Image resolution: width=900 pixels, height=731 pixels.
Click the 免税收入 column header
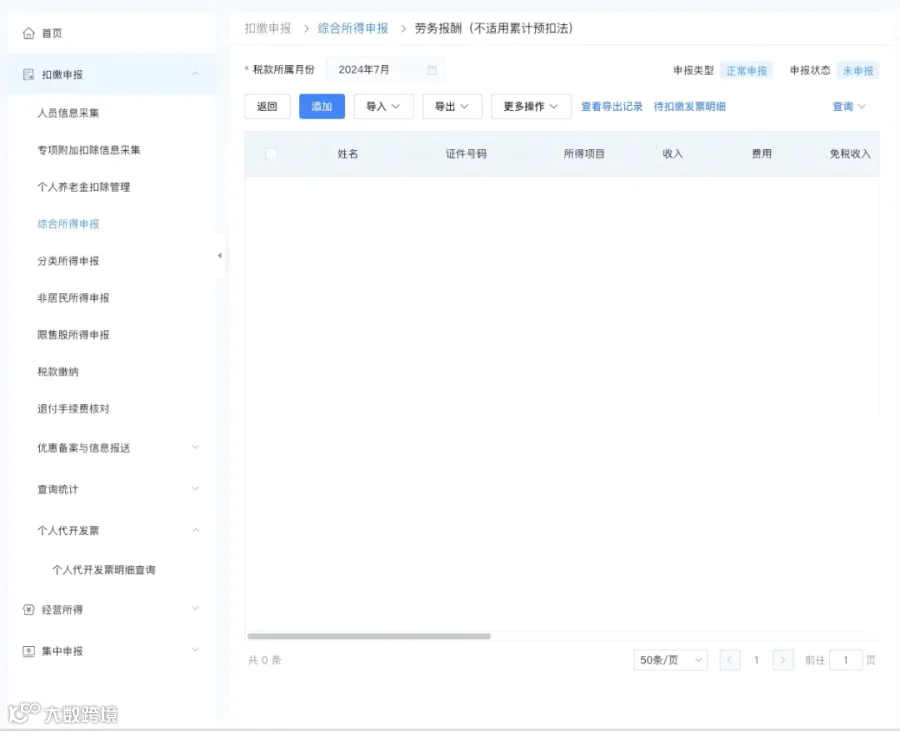point(850,154)
